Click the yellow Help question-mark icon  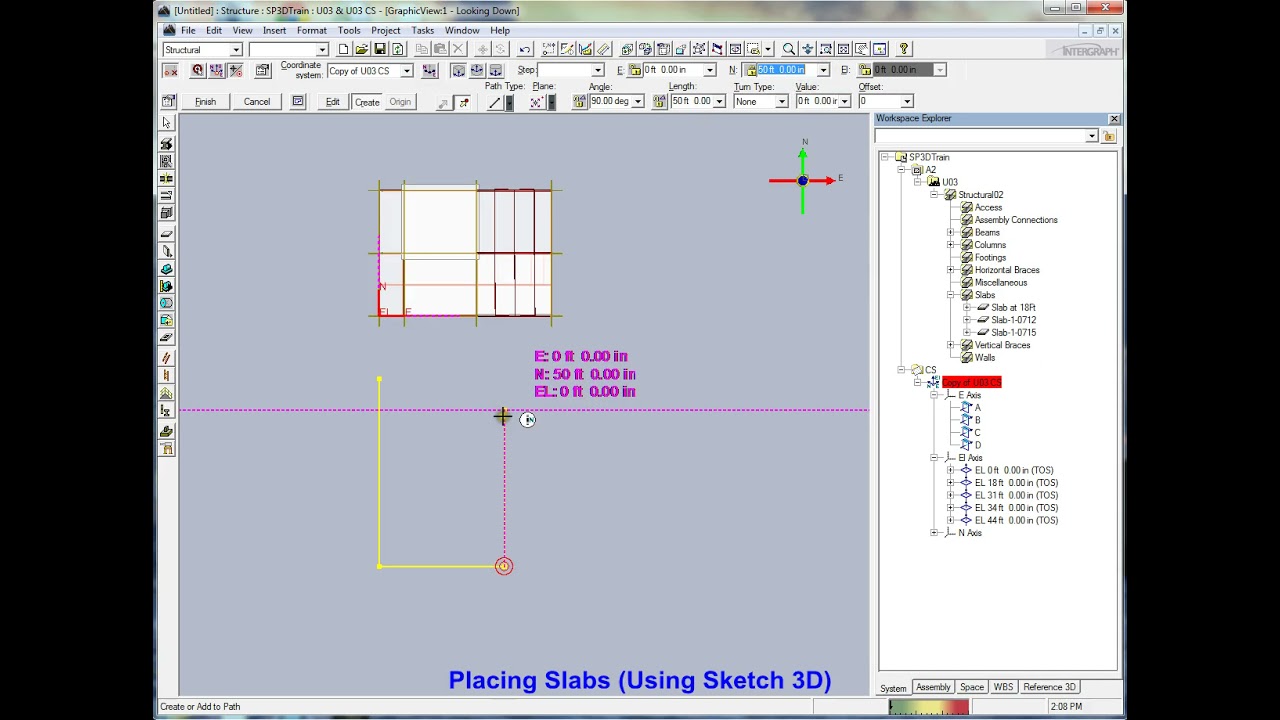coord(904,49)
